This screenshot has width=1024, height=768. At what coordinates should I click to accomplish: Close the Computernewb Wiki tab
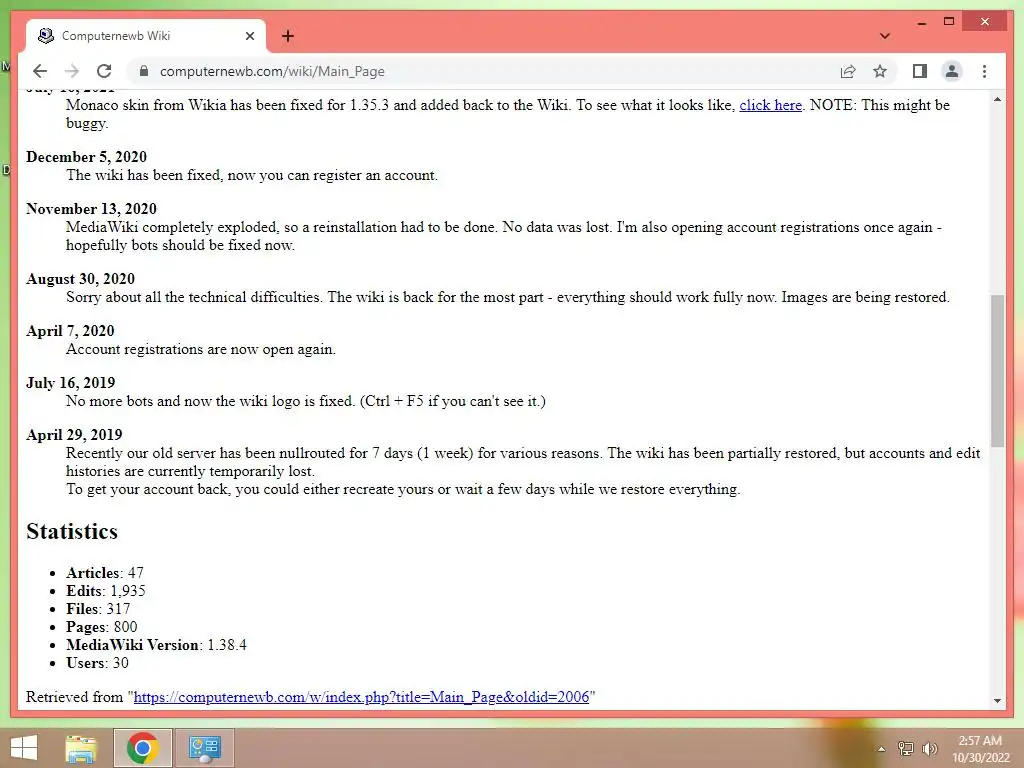(249, 36)
